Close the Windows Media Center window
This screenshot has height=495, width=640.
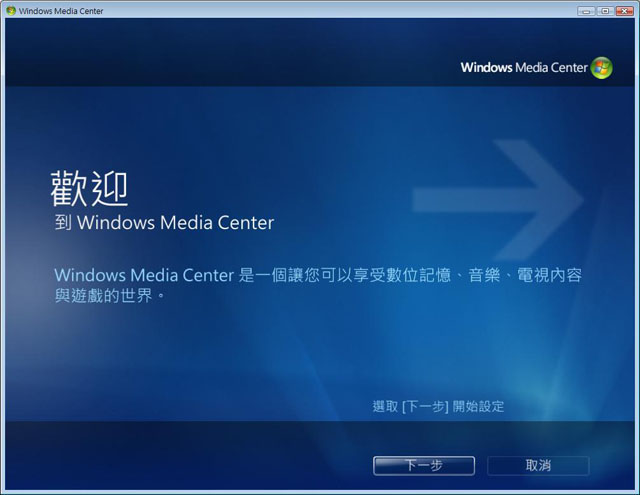624,11
